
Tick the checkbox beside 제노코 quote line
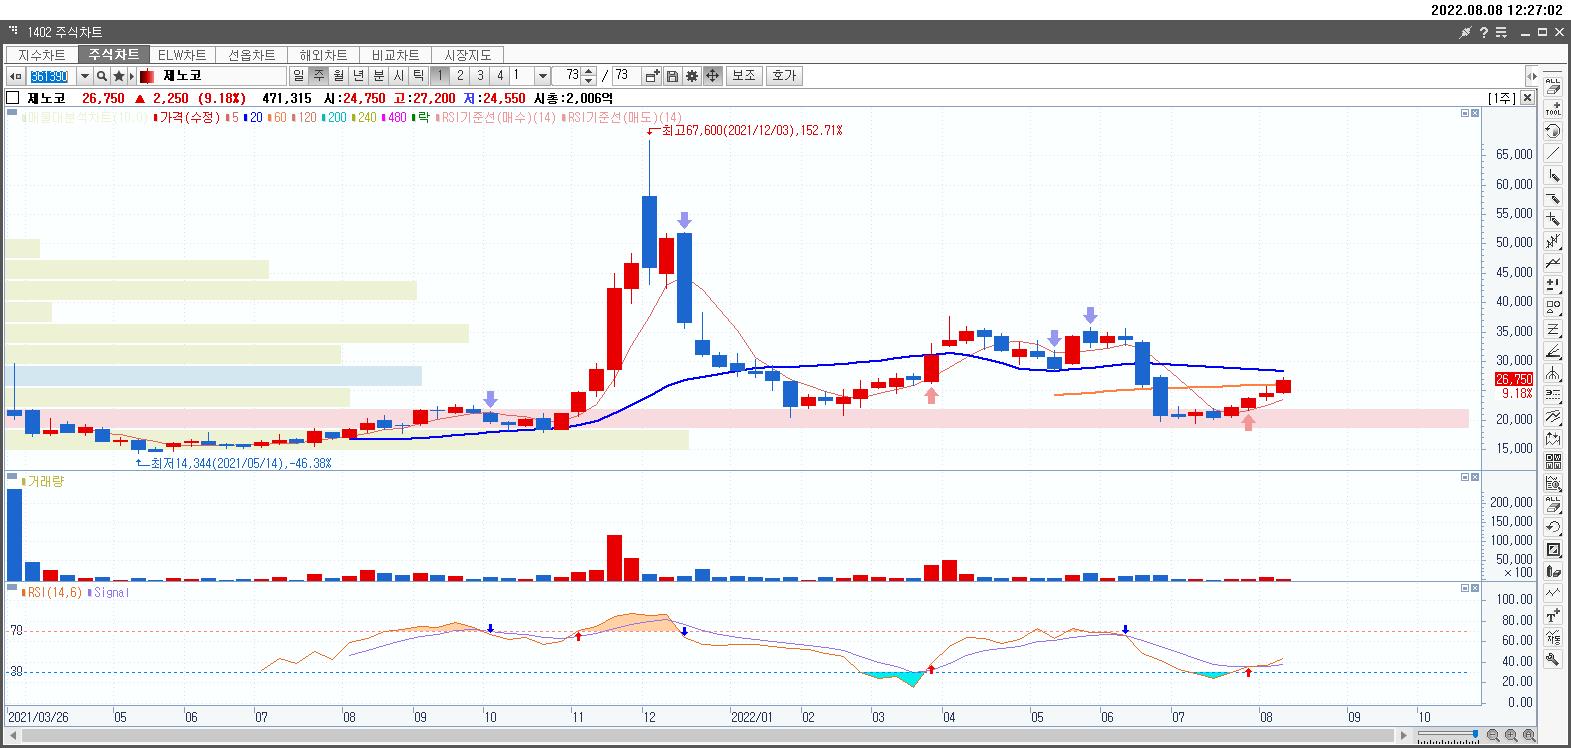pyautogui.click(x=12, y=98)
